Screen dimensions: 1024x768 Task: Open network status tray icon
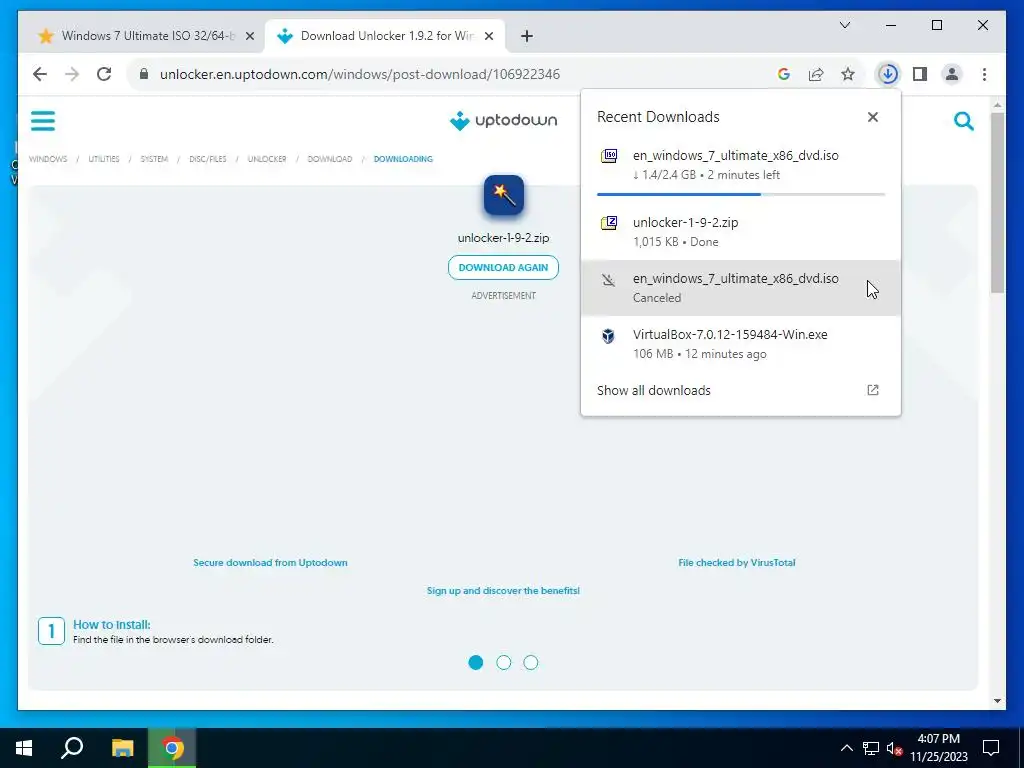(x=871, y=748)
